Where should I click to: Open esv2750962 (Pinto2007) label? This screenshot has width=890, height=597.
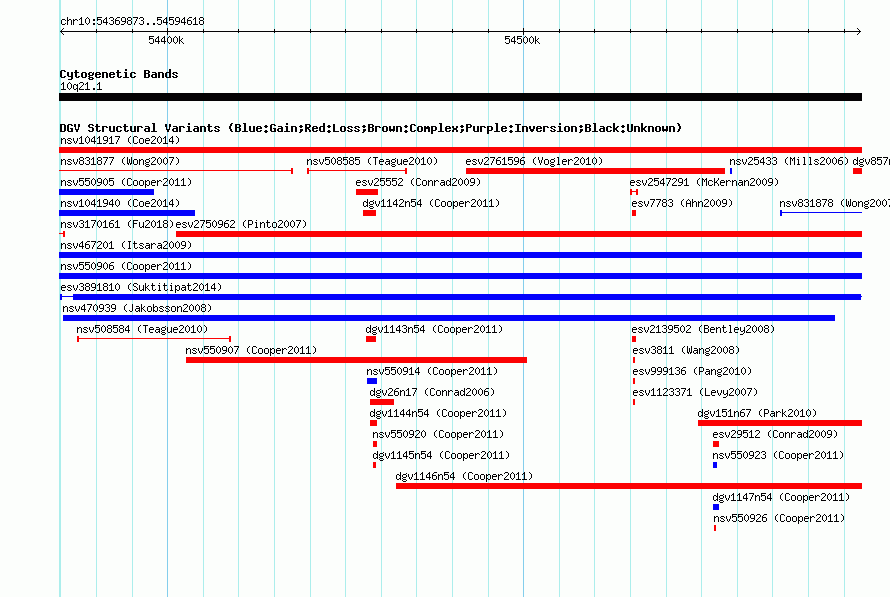coord(241,224)
